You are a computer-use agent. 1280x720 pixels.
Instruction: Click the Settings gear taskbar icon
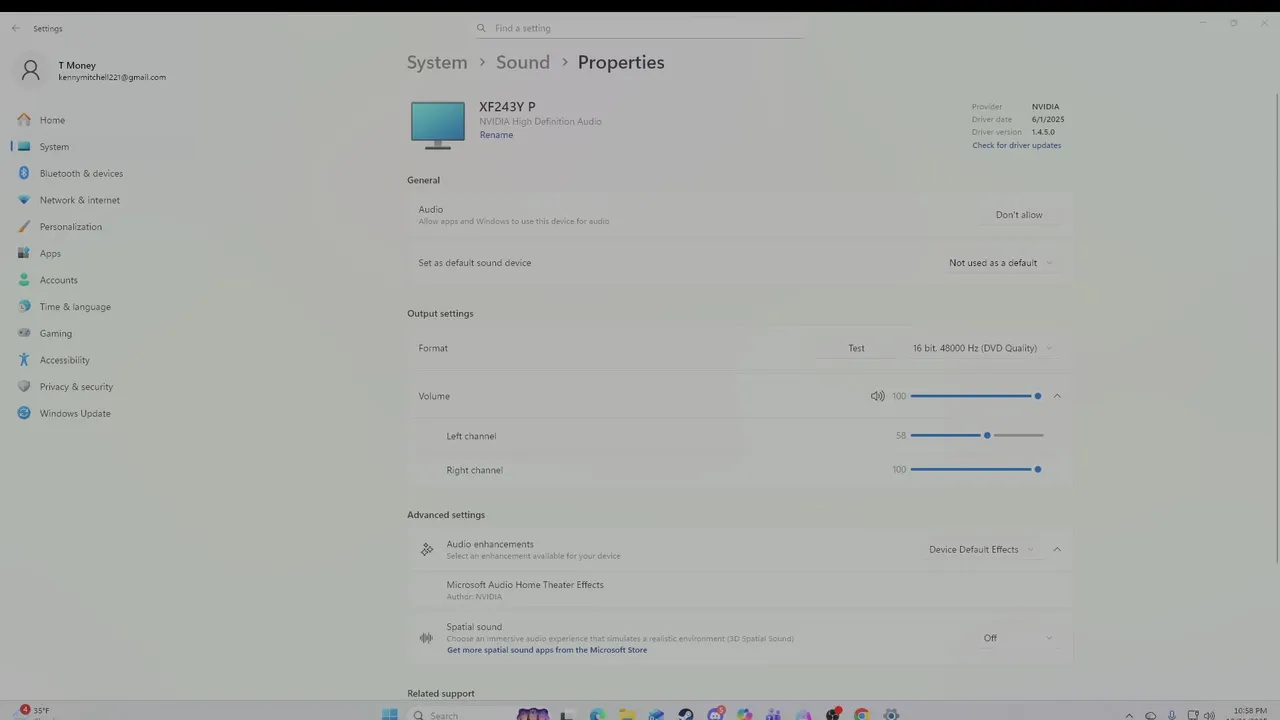891,714
